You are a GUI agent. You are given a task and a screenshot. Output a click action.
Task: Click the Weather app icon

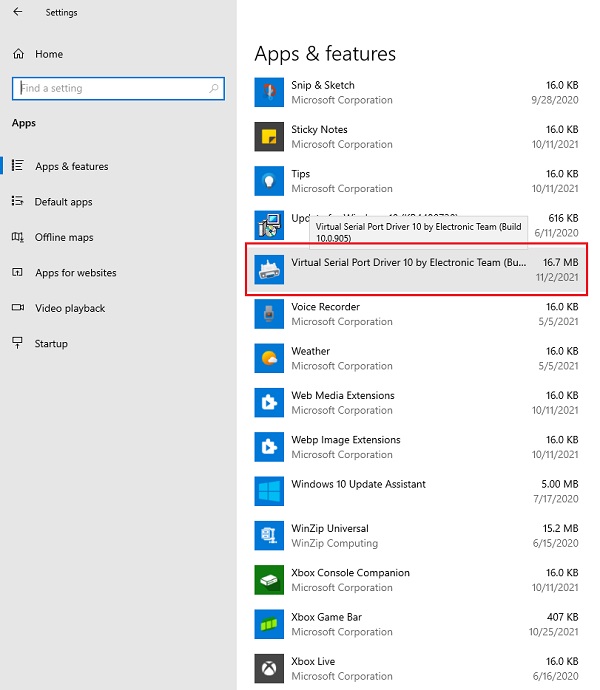click(269, 358)
